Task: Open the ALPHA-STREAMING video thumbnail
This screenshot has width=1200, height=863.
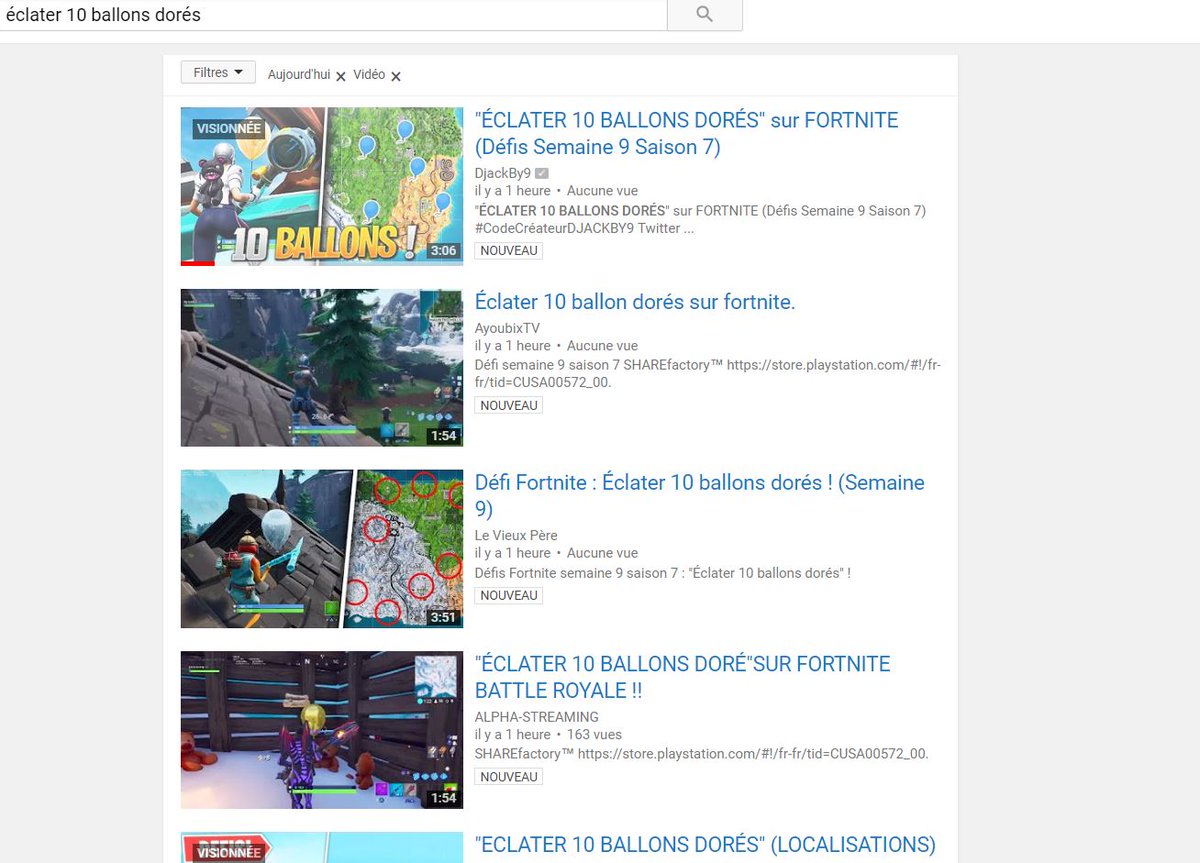Action: 322,730
